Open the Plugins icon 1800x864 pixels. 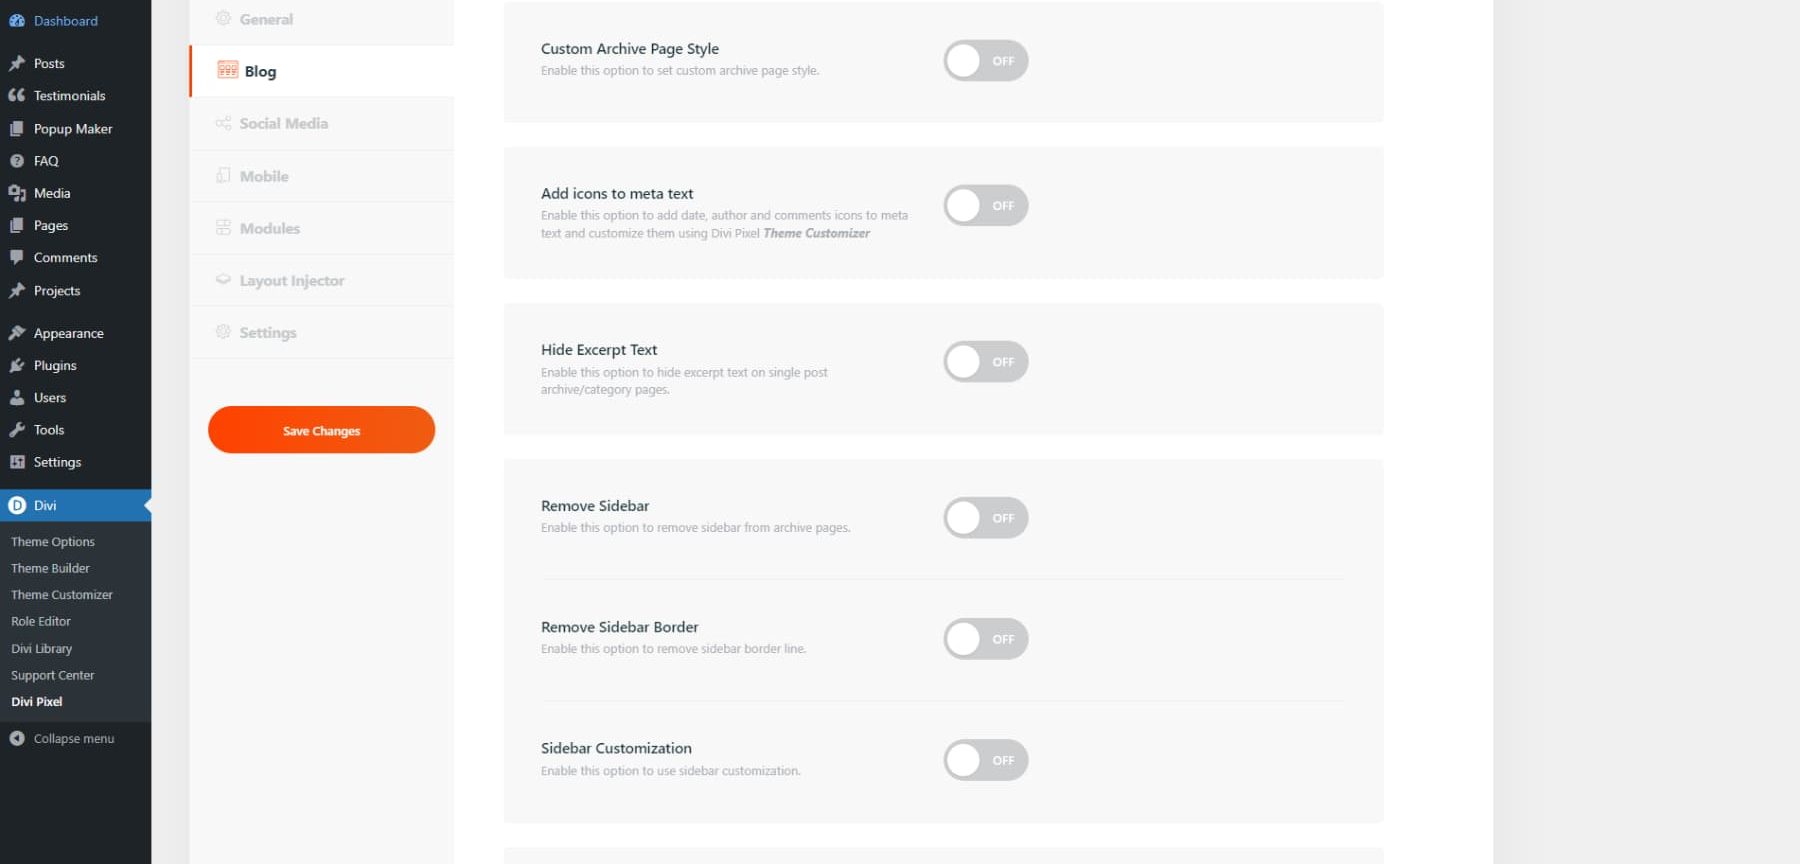(x=18, y=365)
